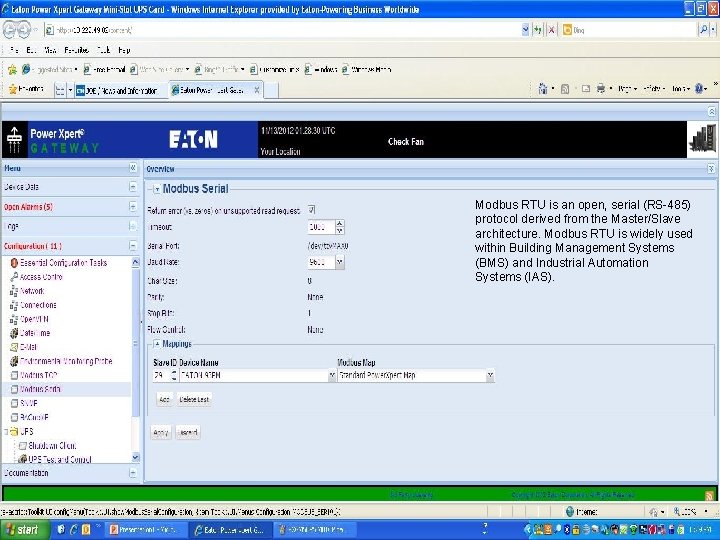The height and width of the screenshot is (540, 720).
Task: Click the Print toolbar icon
Action: [601, 89]
